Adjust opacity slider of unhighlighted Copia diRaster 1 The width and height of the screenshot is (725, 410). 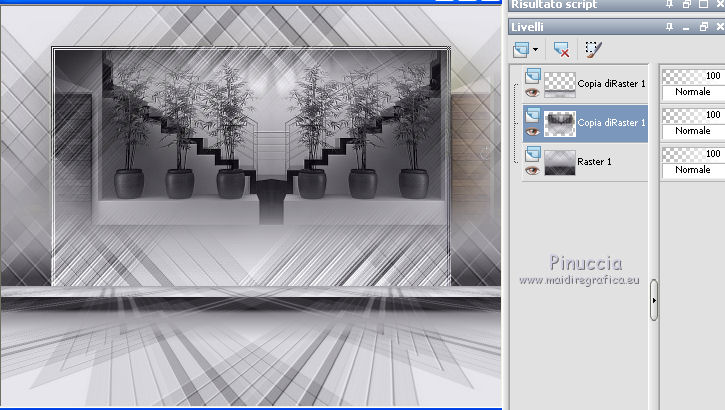coord(693,76)
